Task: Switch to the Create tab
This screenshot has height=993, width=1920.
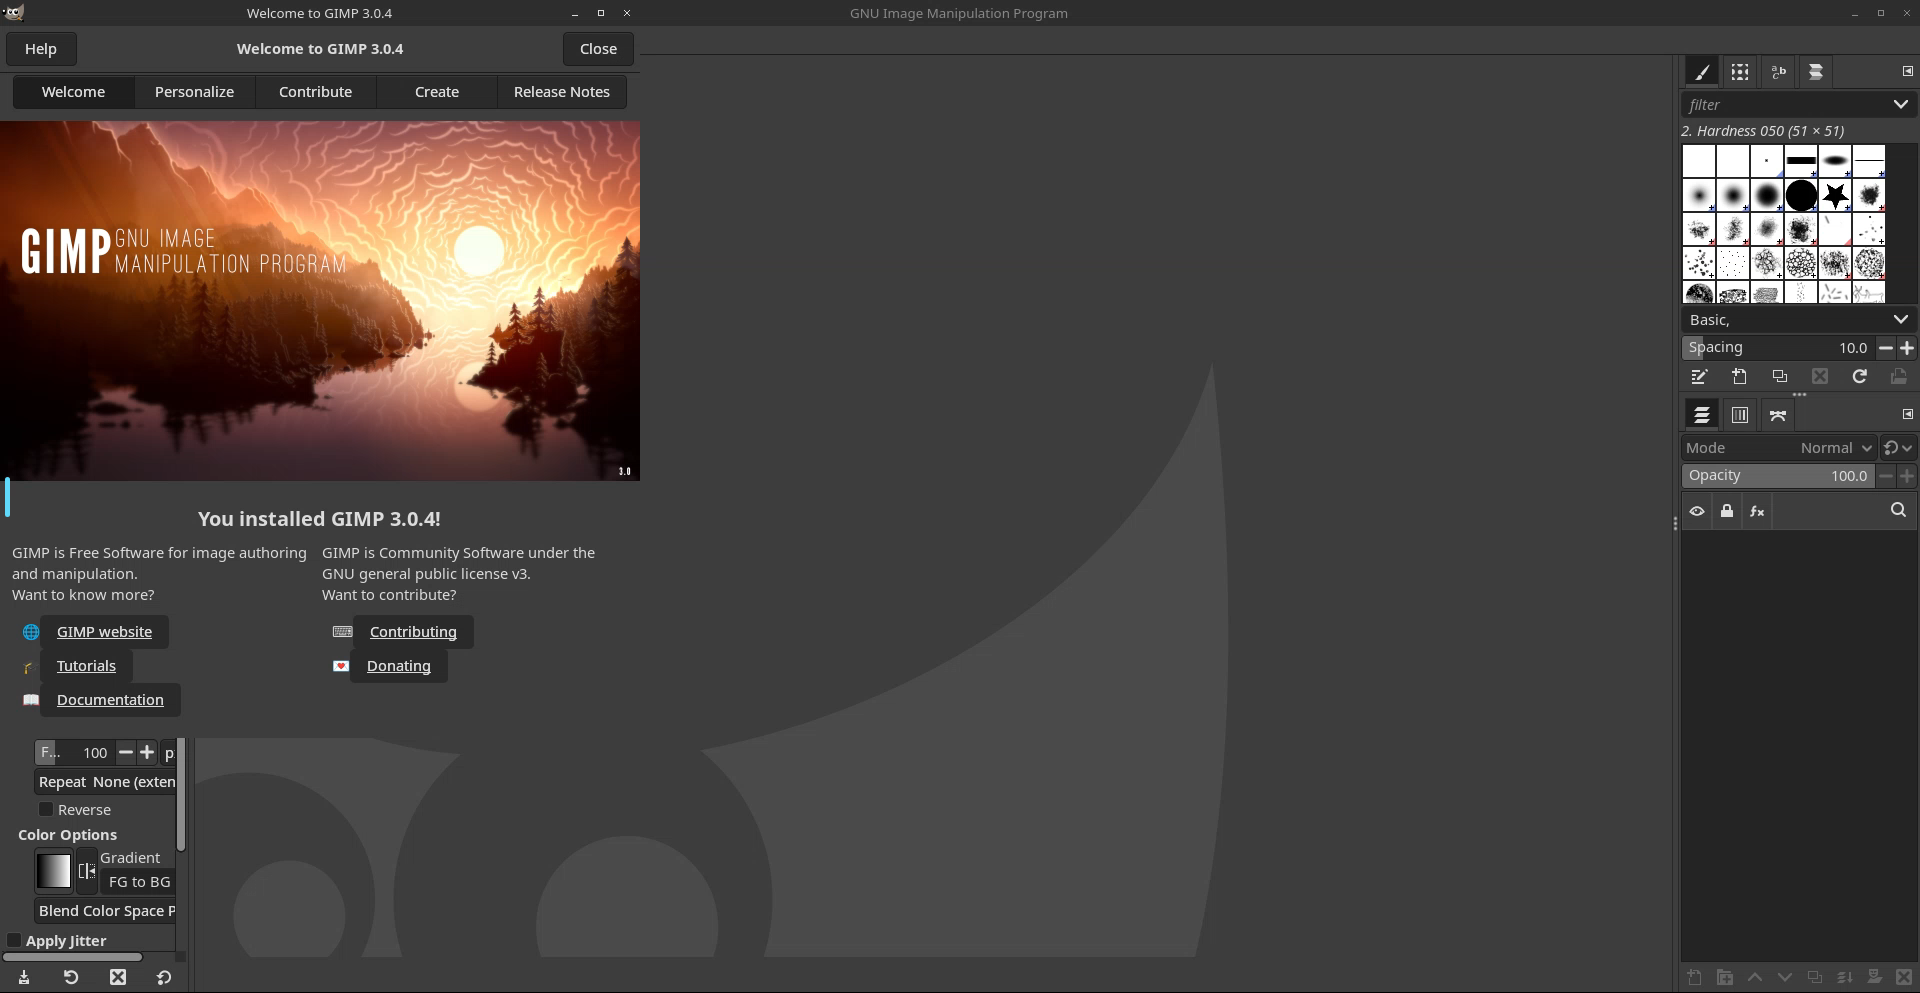Action: click(437, 92)
